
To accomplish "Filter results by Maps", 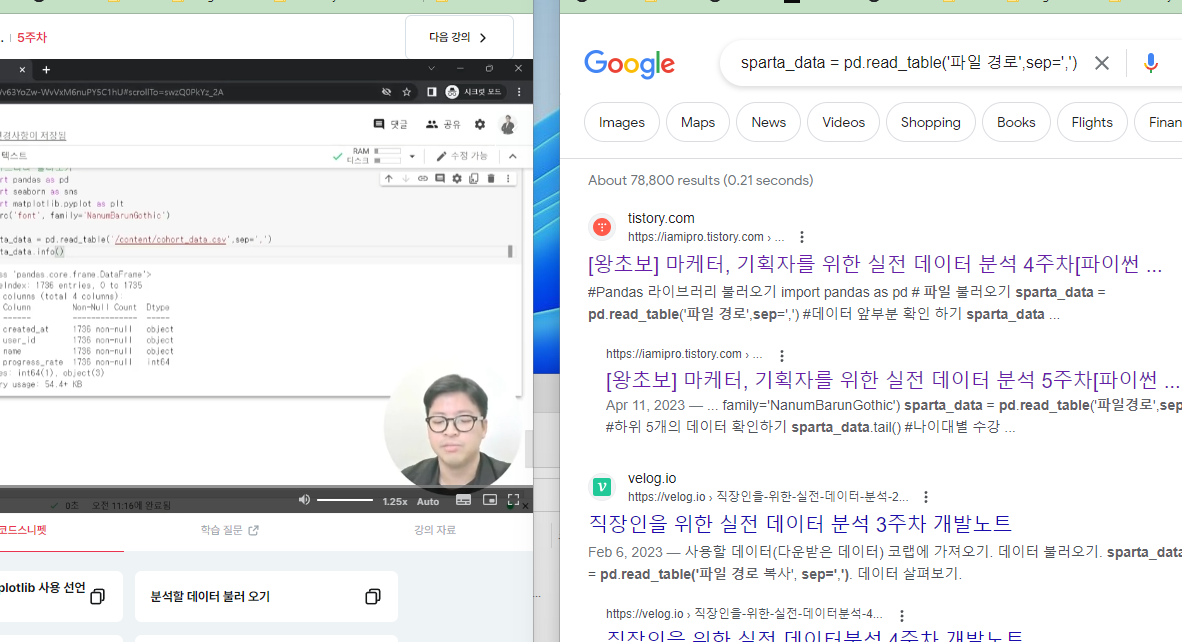I will pyautogui.click(x=698, y=122).
